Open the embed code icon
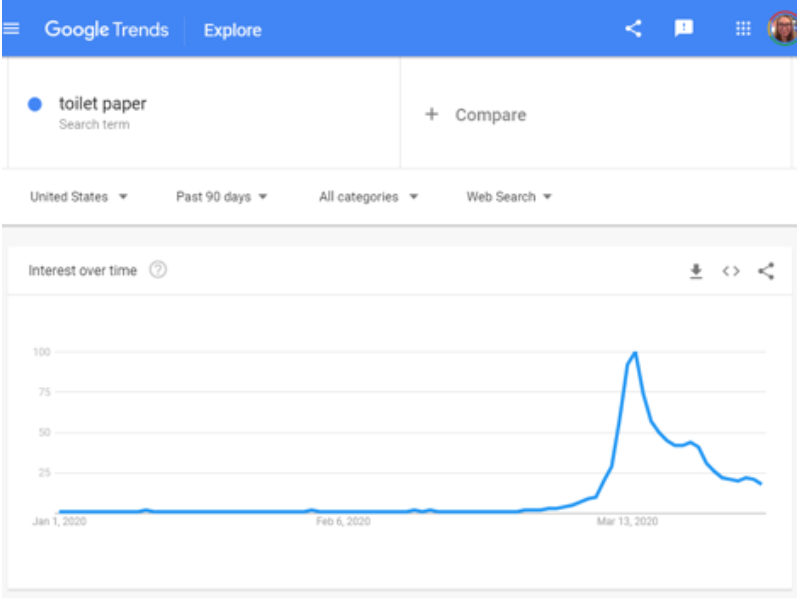This screenshot has height=599, width=800. point(731,271)
